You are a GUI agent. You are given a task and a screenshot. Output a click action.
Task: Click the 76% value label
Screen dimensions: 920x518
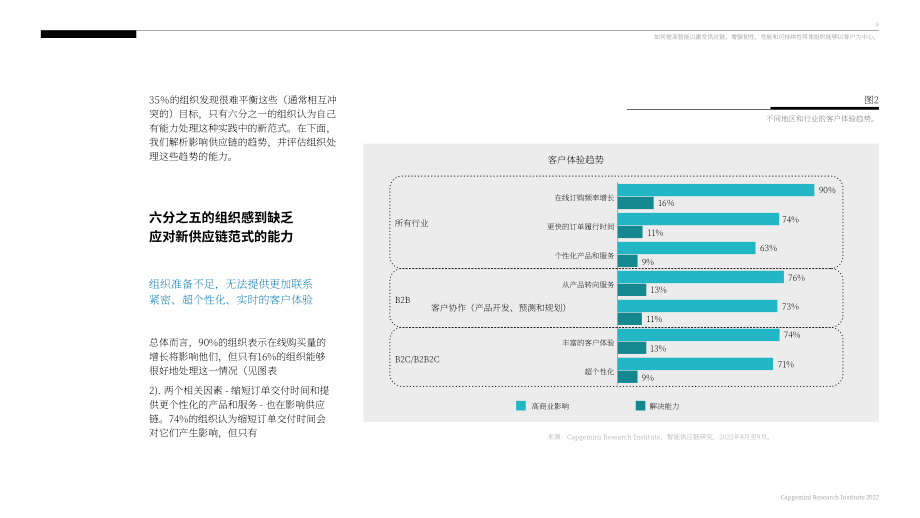tap(796, 277)
